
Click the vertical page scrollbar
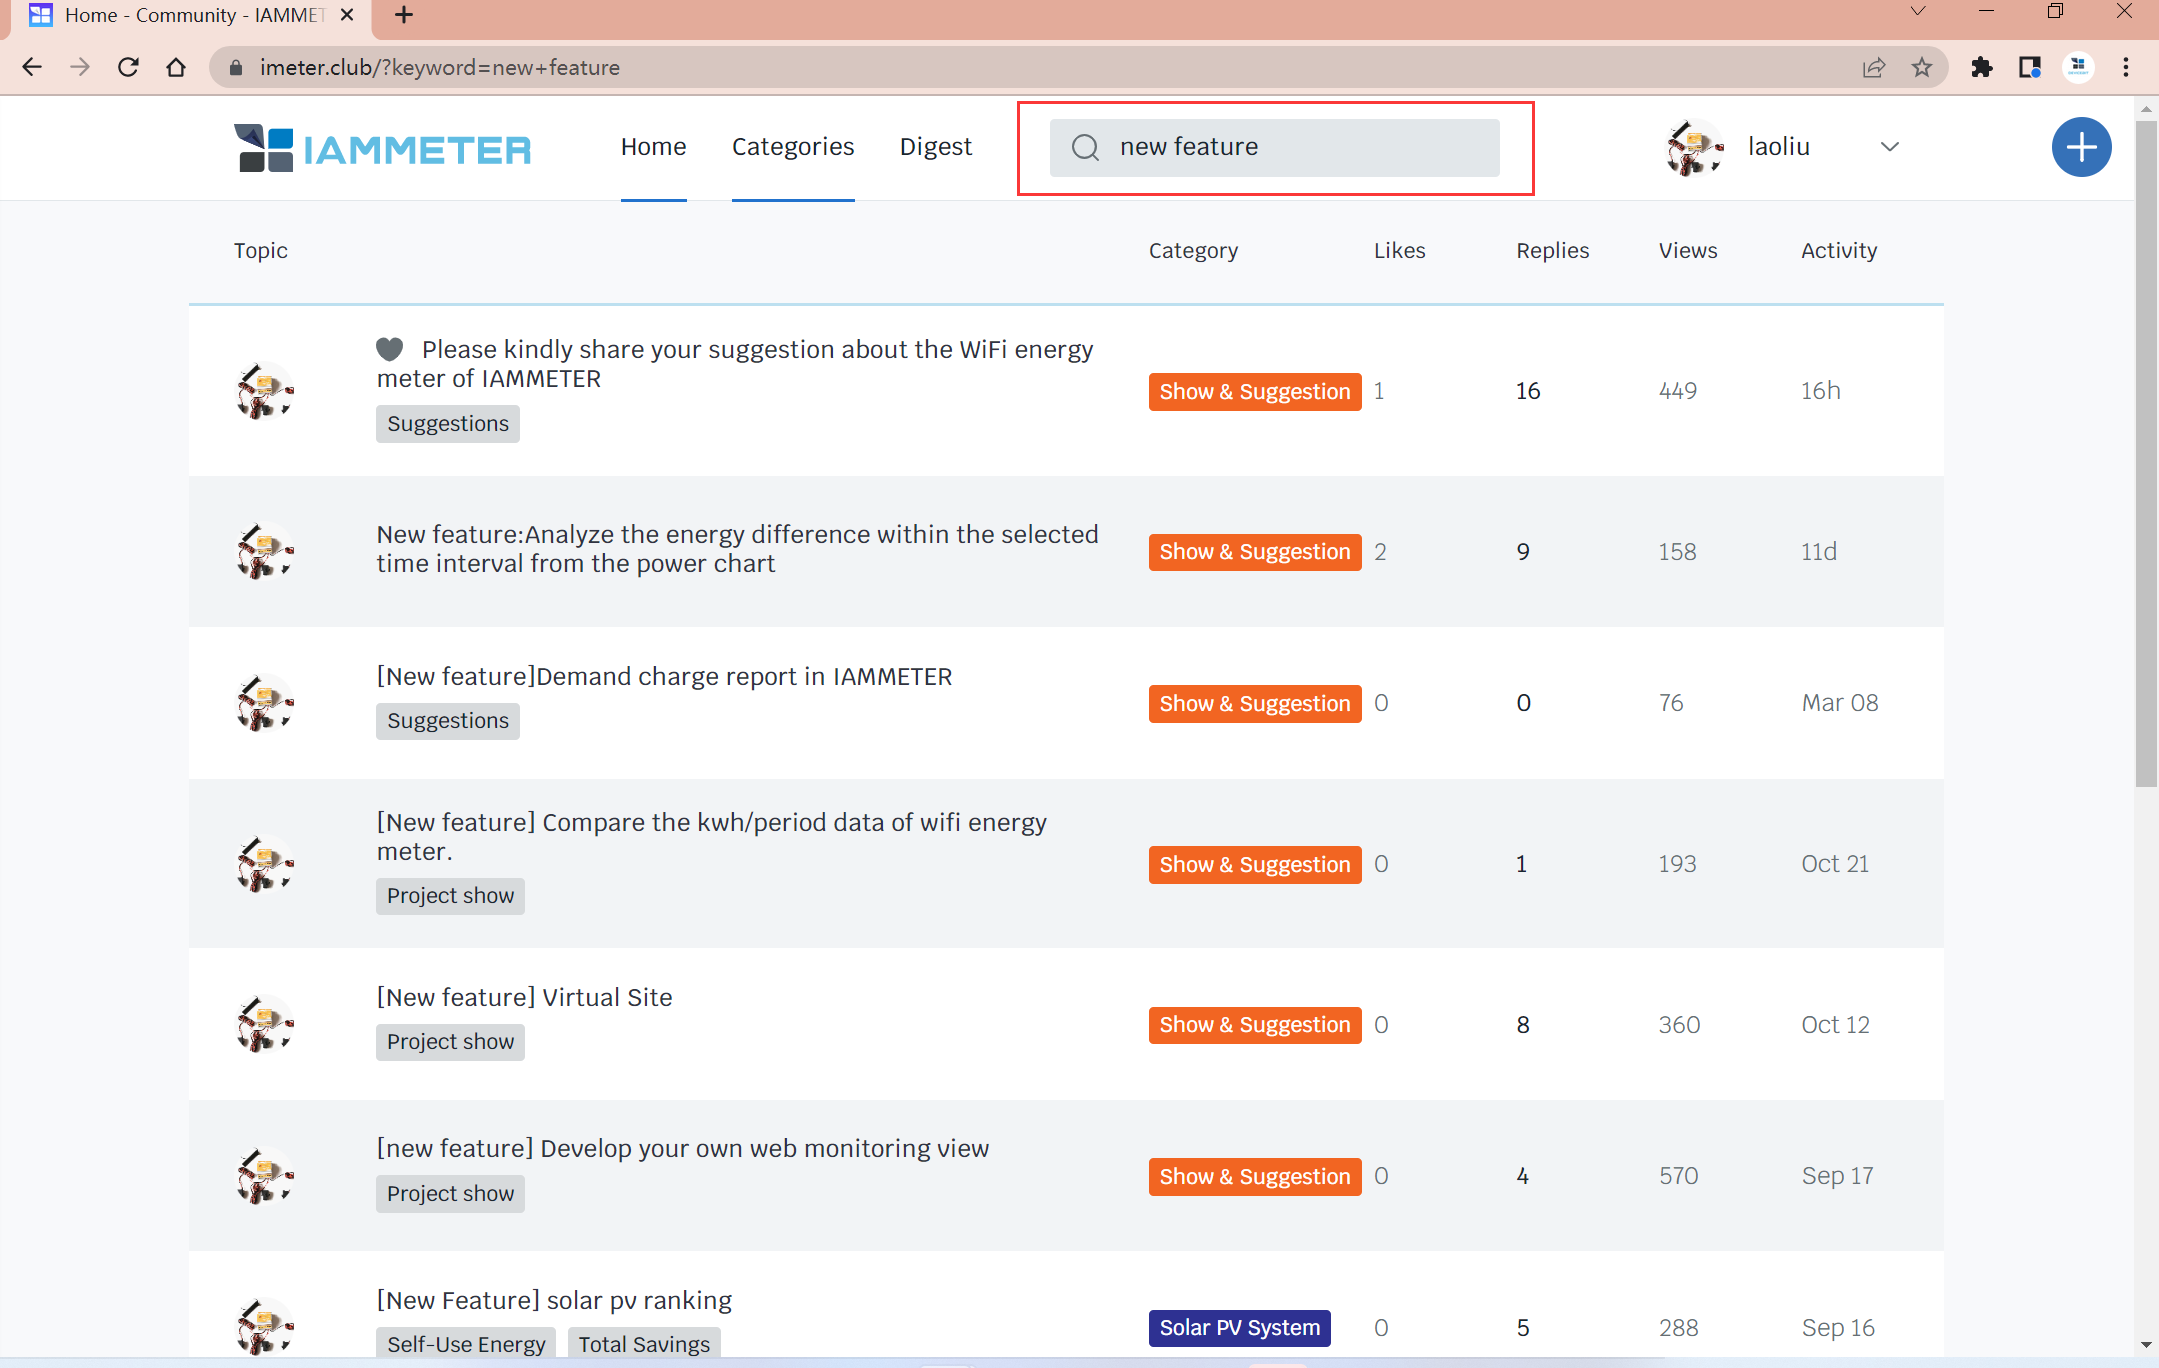click(x=2146, y=450)
